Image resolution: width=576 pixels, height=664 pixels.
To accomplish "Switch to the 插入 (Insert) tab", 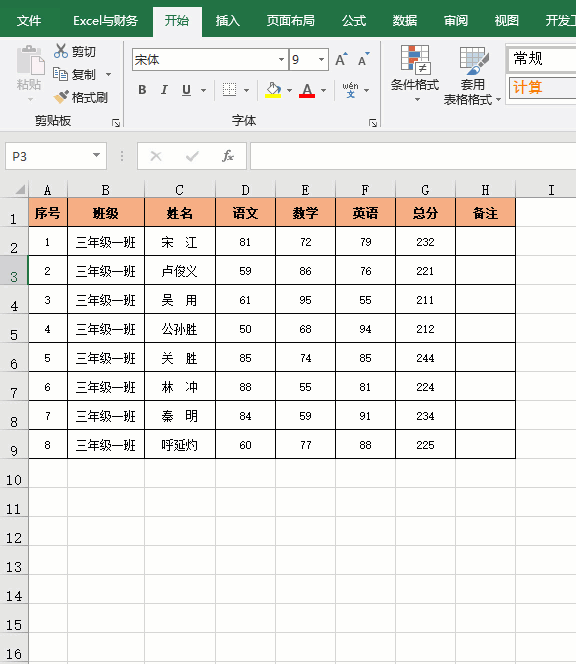I will pyautogui.click(x=227, y=20).
